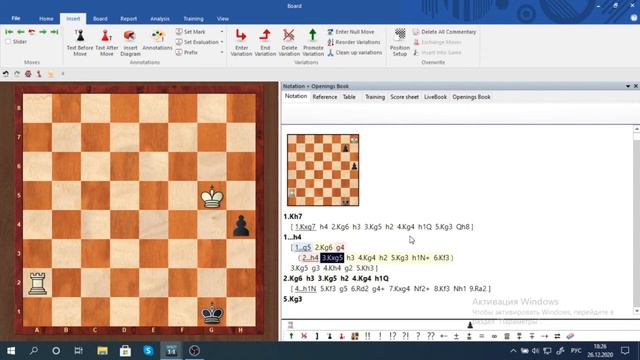Insert Text After Move

[x=107, y=42]
